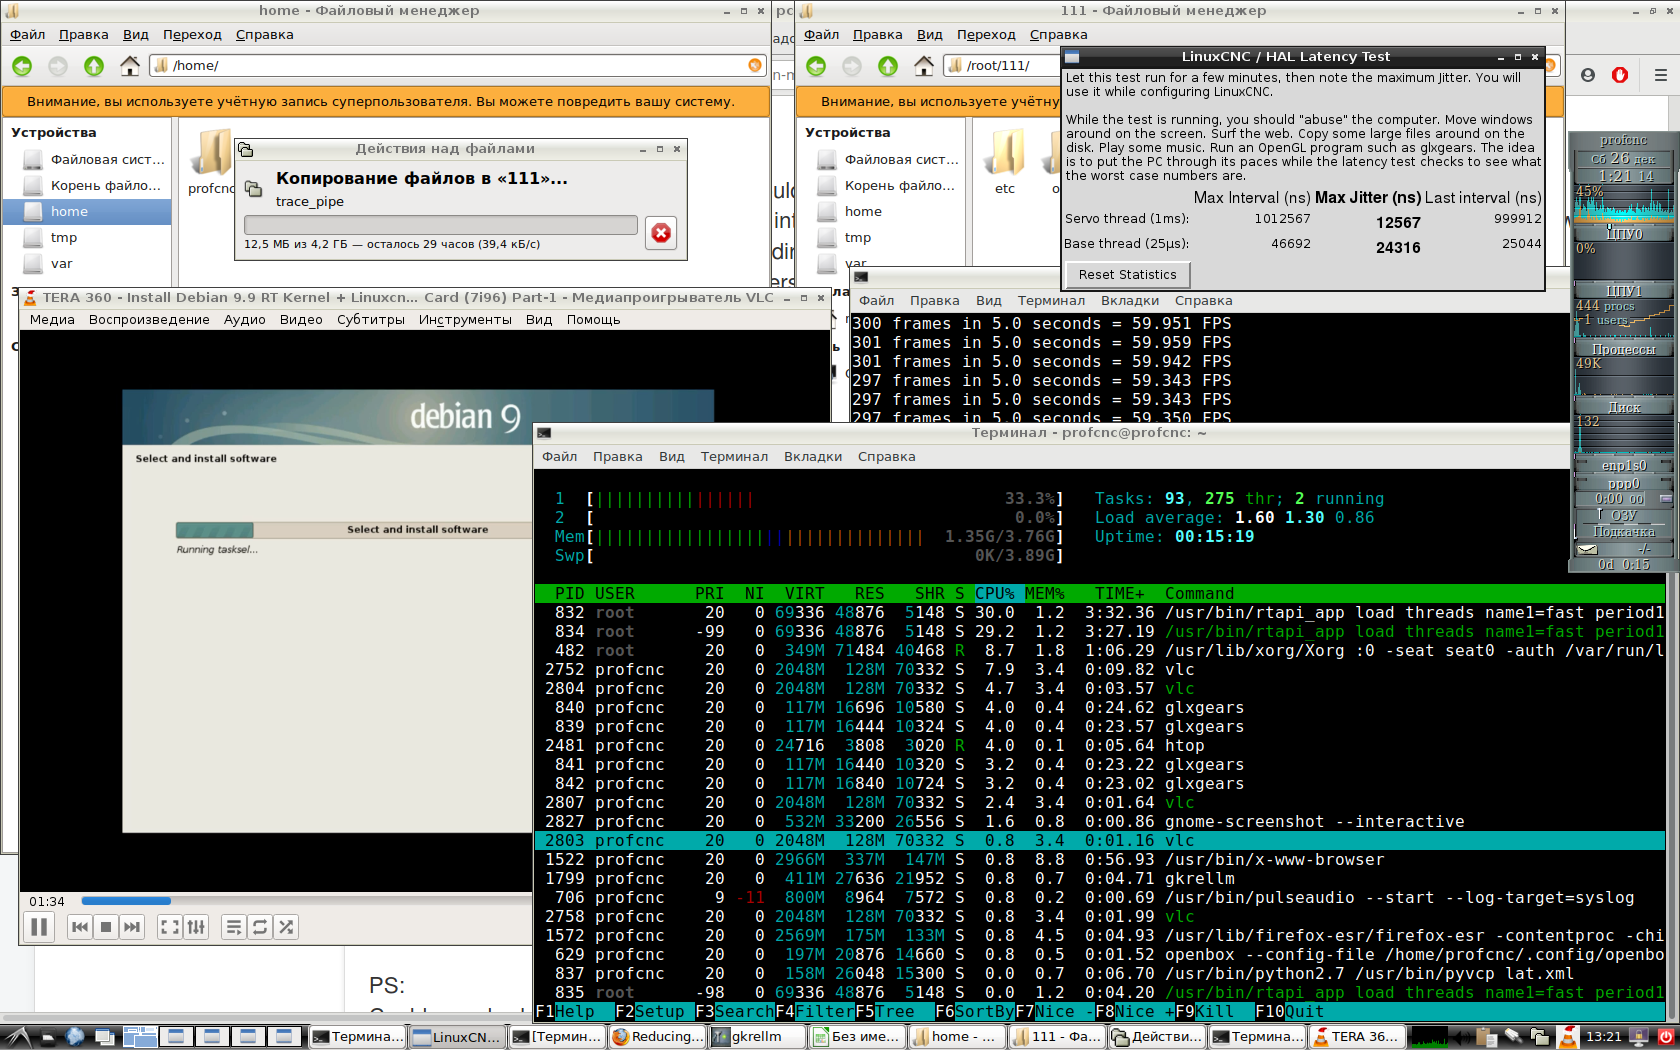Click F2 Setup in htop
The width and height of the screenshot is (1680, 1050).
click(x=650, y=1012)
